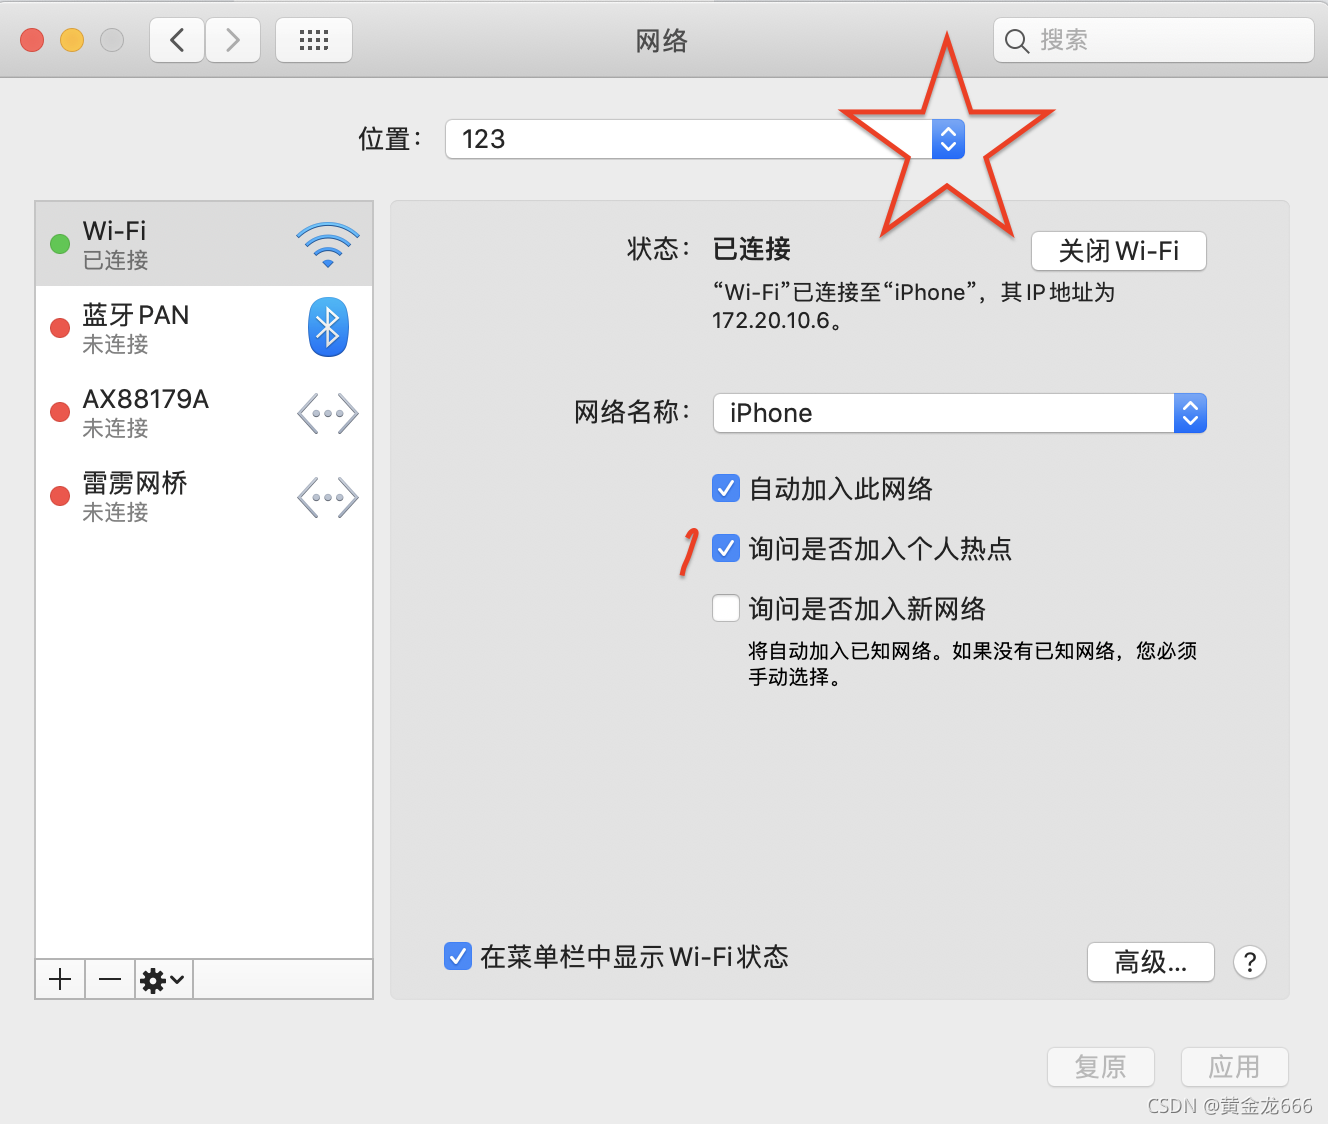The image size is (1328, 1124).
Task: Select 蓝牙 PAN service in sidebar
Action: (204, 328)
